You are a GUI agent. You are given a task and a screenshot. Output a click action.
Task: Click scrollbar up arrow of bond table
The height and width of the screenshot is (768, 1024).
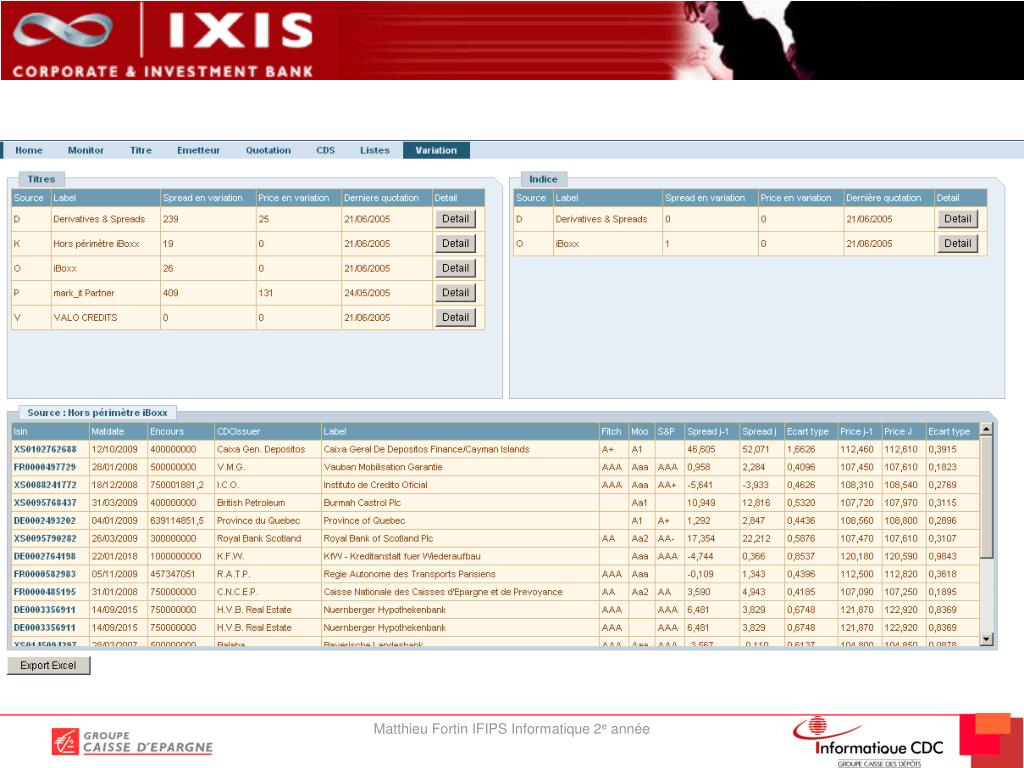tap(986, 429)
